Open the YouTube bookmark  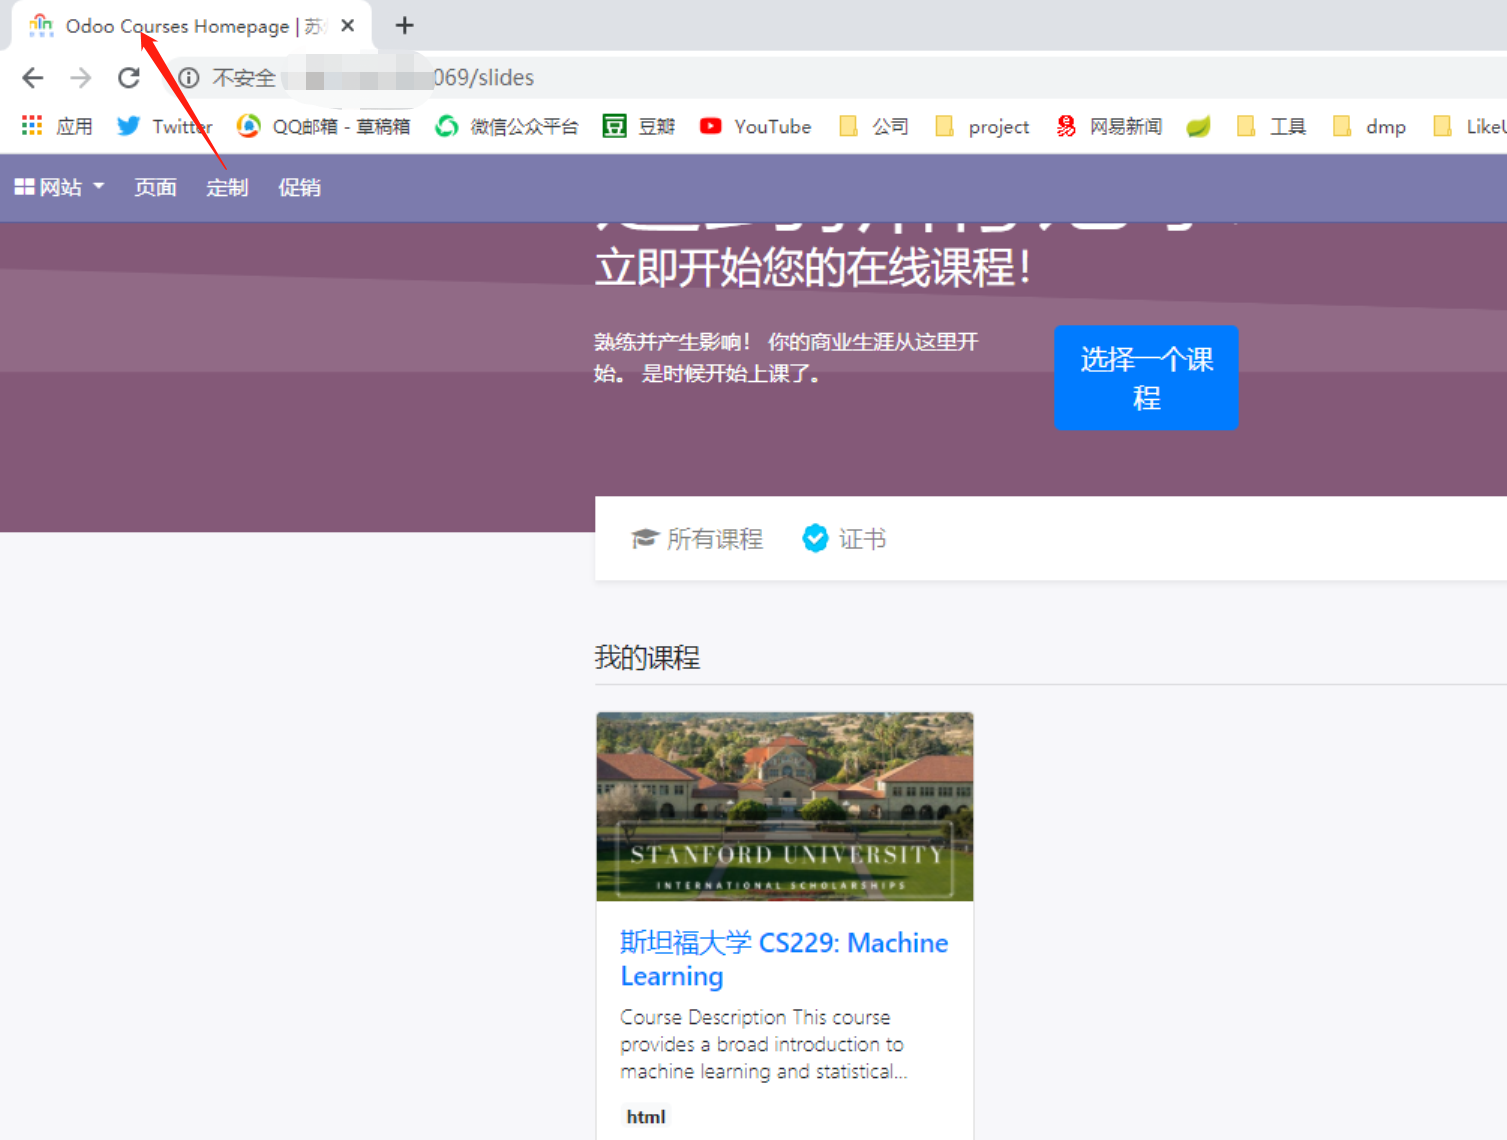(755, 126)
